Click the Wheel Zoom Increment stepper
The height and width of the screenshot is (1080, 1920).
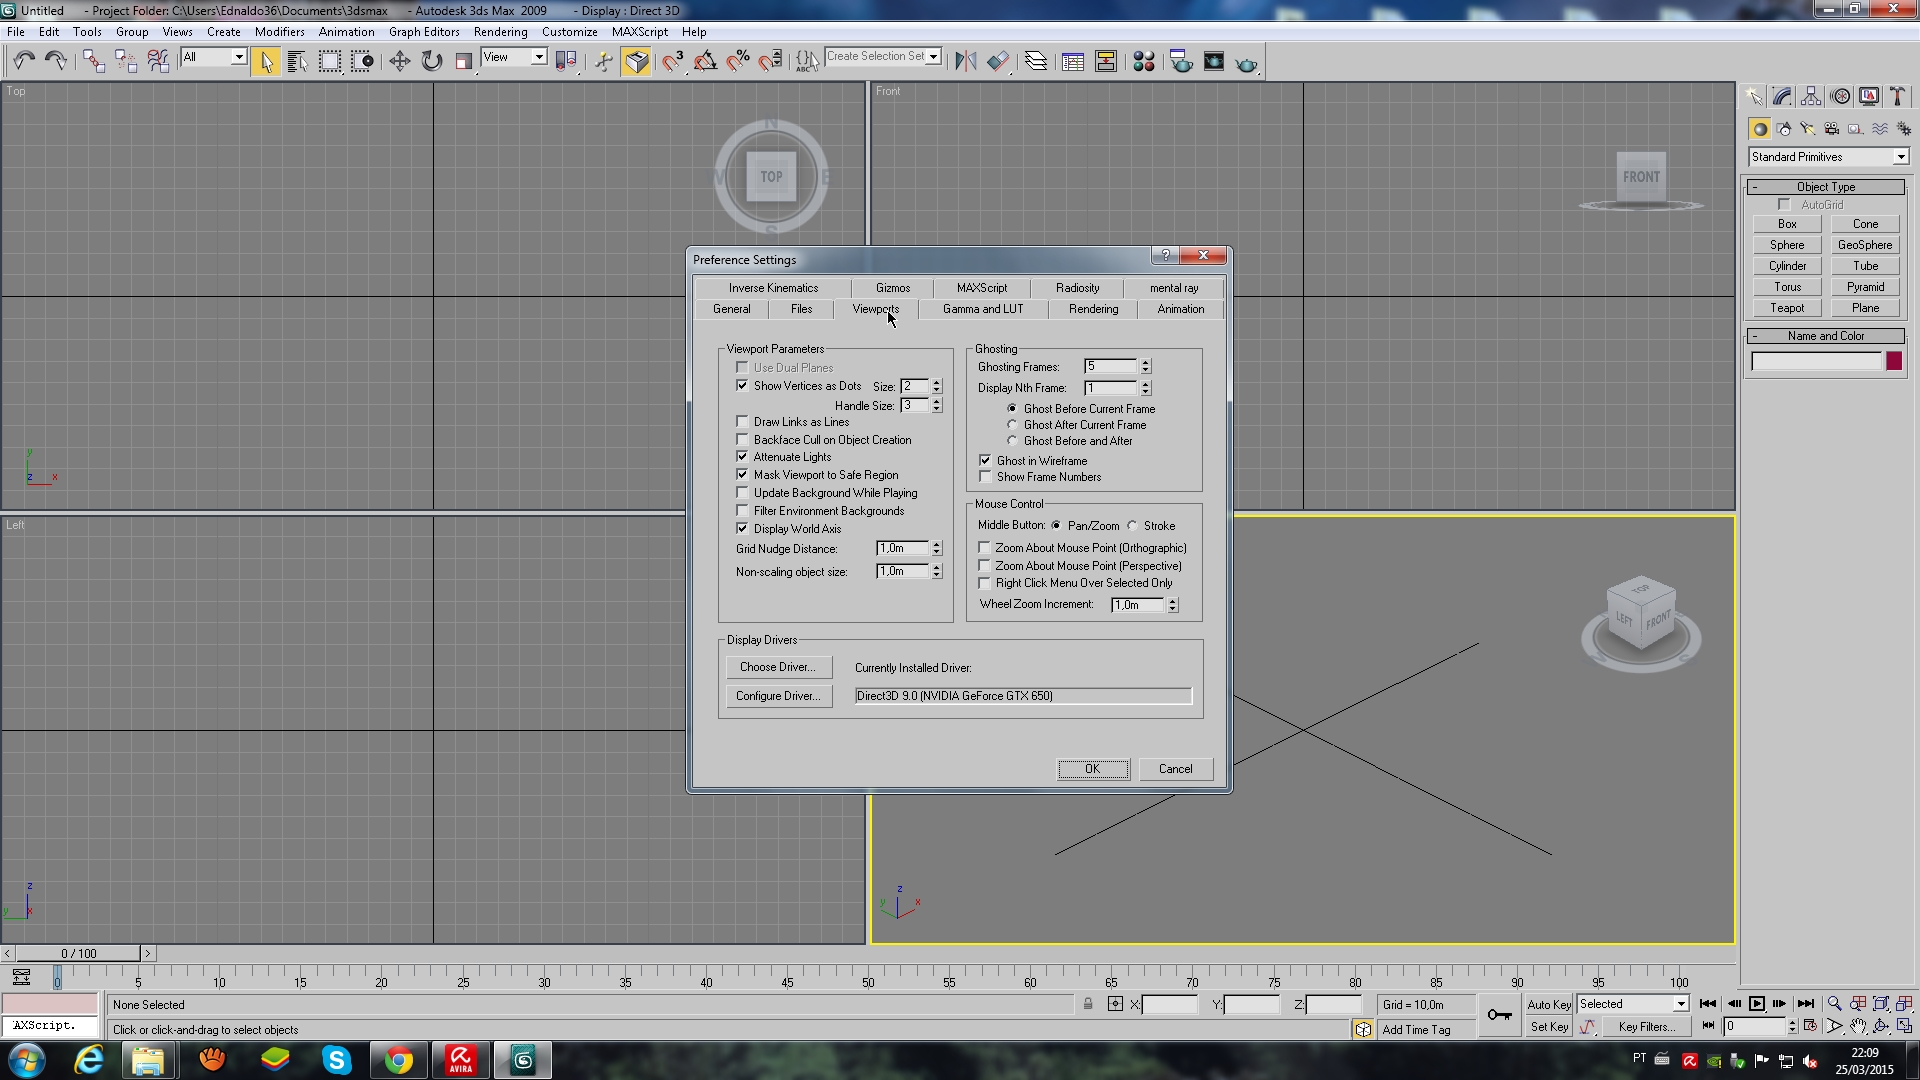click(x=1171, y=604)
